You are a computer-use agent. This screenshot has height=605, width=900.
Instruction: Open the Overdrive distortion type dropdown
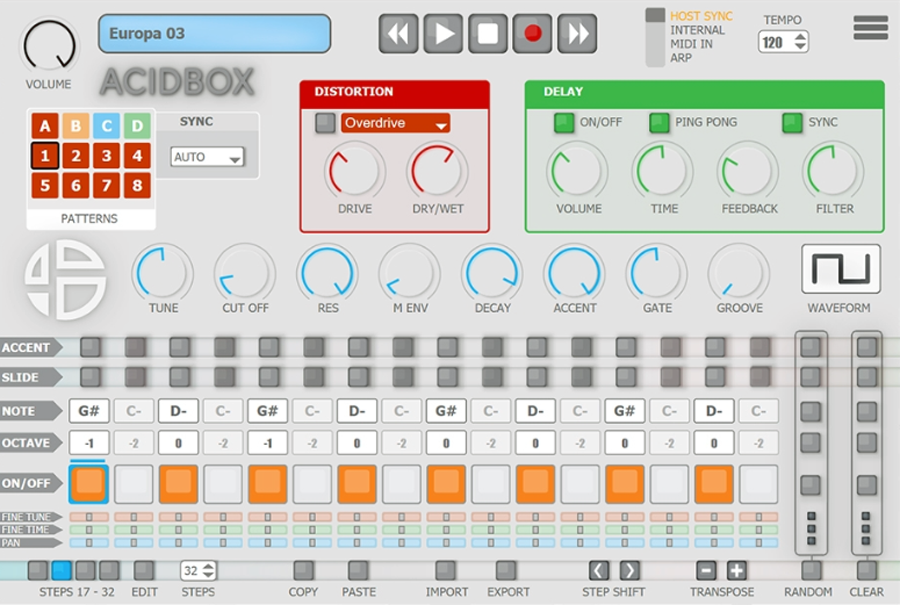tap(395, 123)
